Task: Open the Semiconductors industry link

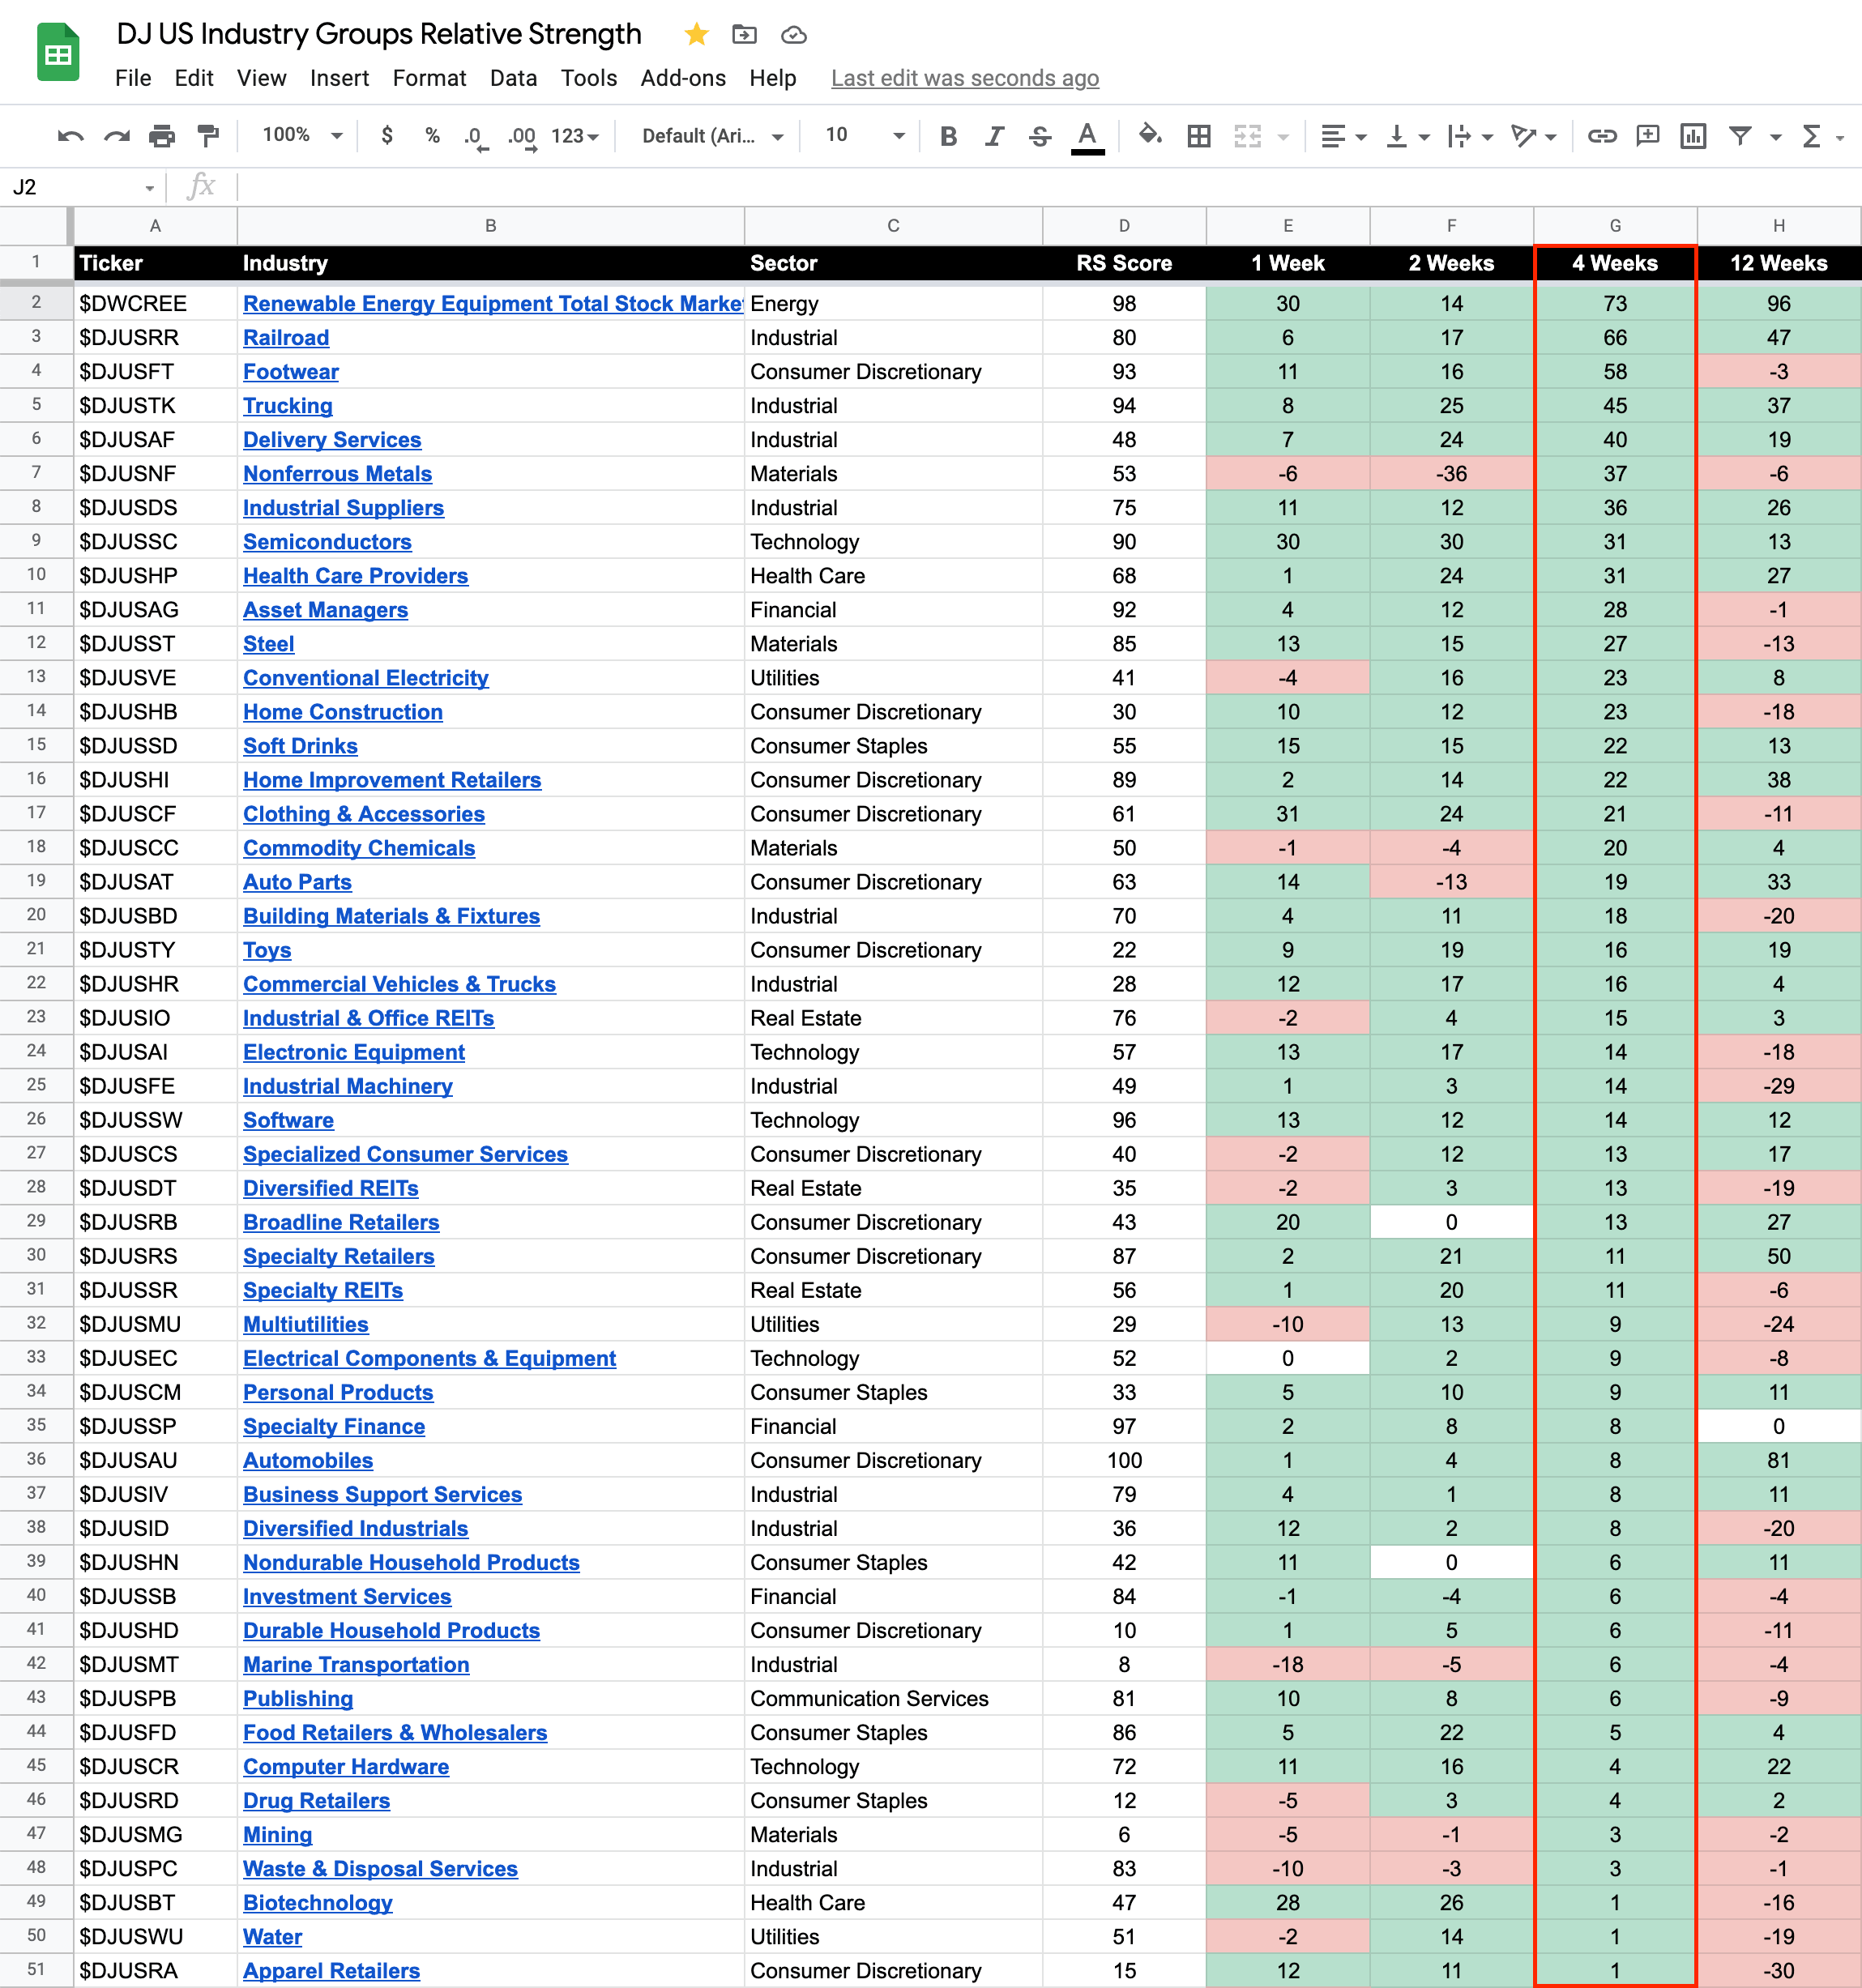Action: coord(327,542)
